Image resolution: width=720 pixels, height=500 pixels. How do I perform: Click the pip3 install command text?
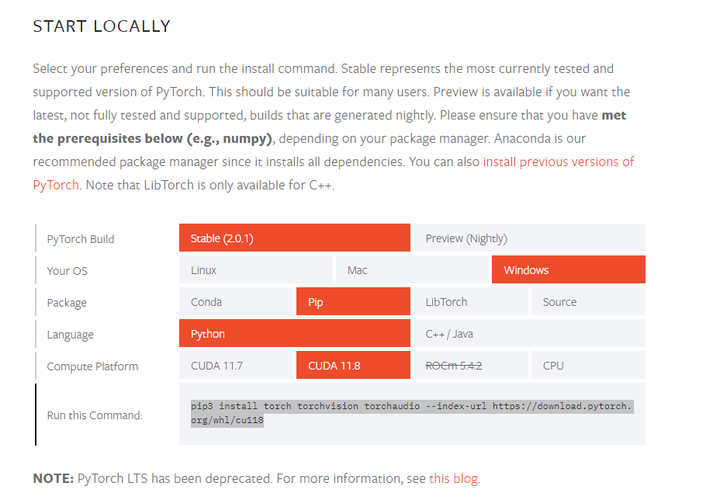pyautogui.click(x=411, y=413)
